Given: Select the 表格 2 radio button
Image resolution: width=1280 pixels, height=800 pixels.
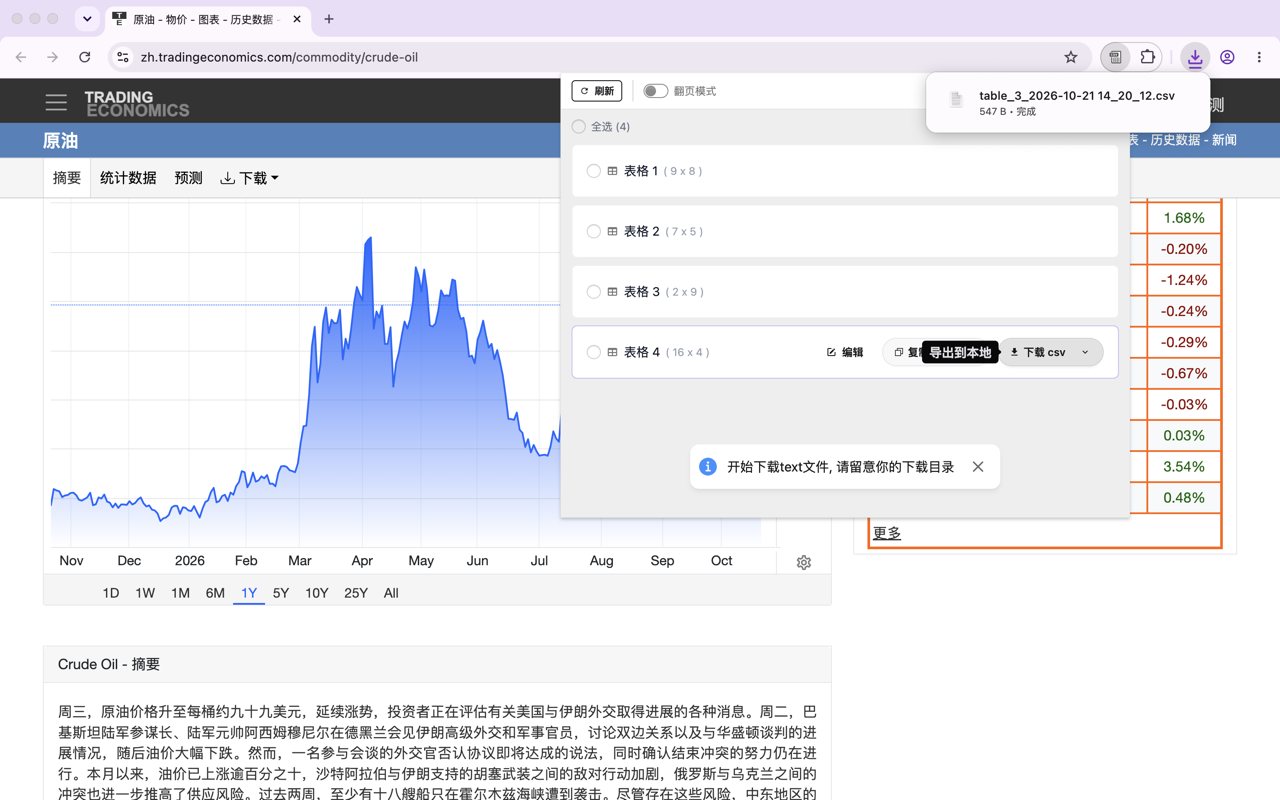Looking at the screenshot, I should [594, 232].
